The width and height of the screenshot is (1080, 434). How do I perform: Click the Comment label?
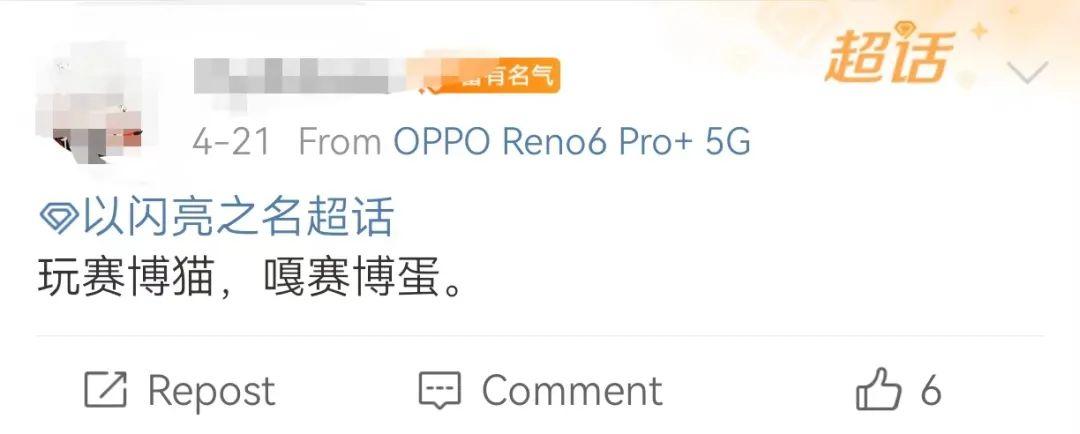(572, 390)
